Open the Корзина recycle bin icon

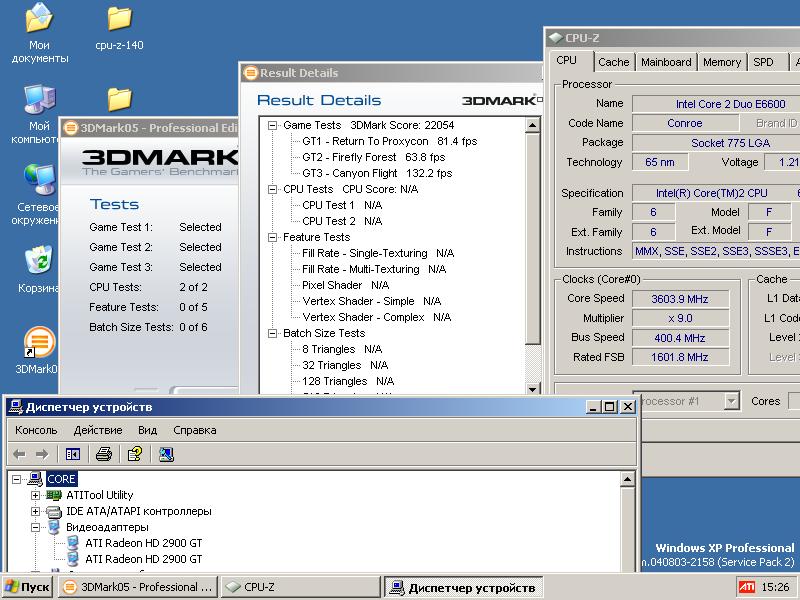coord(39,260)
